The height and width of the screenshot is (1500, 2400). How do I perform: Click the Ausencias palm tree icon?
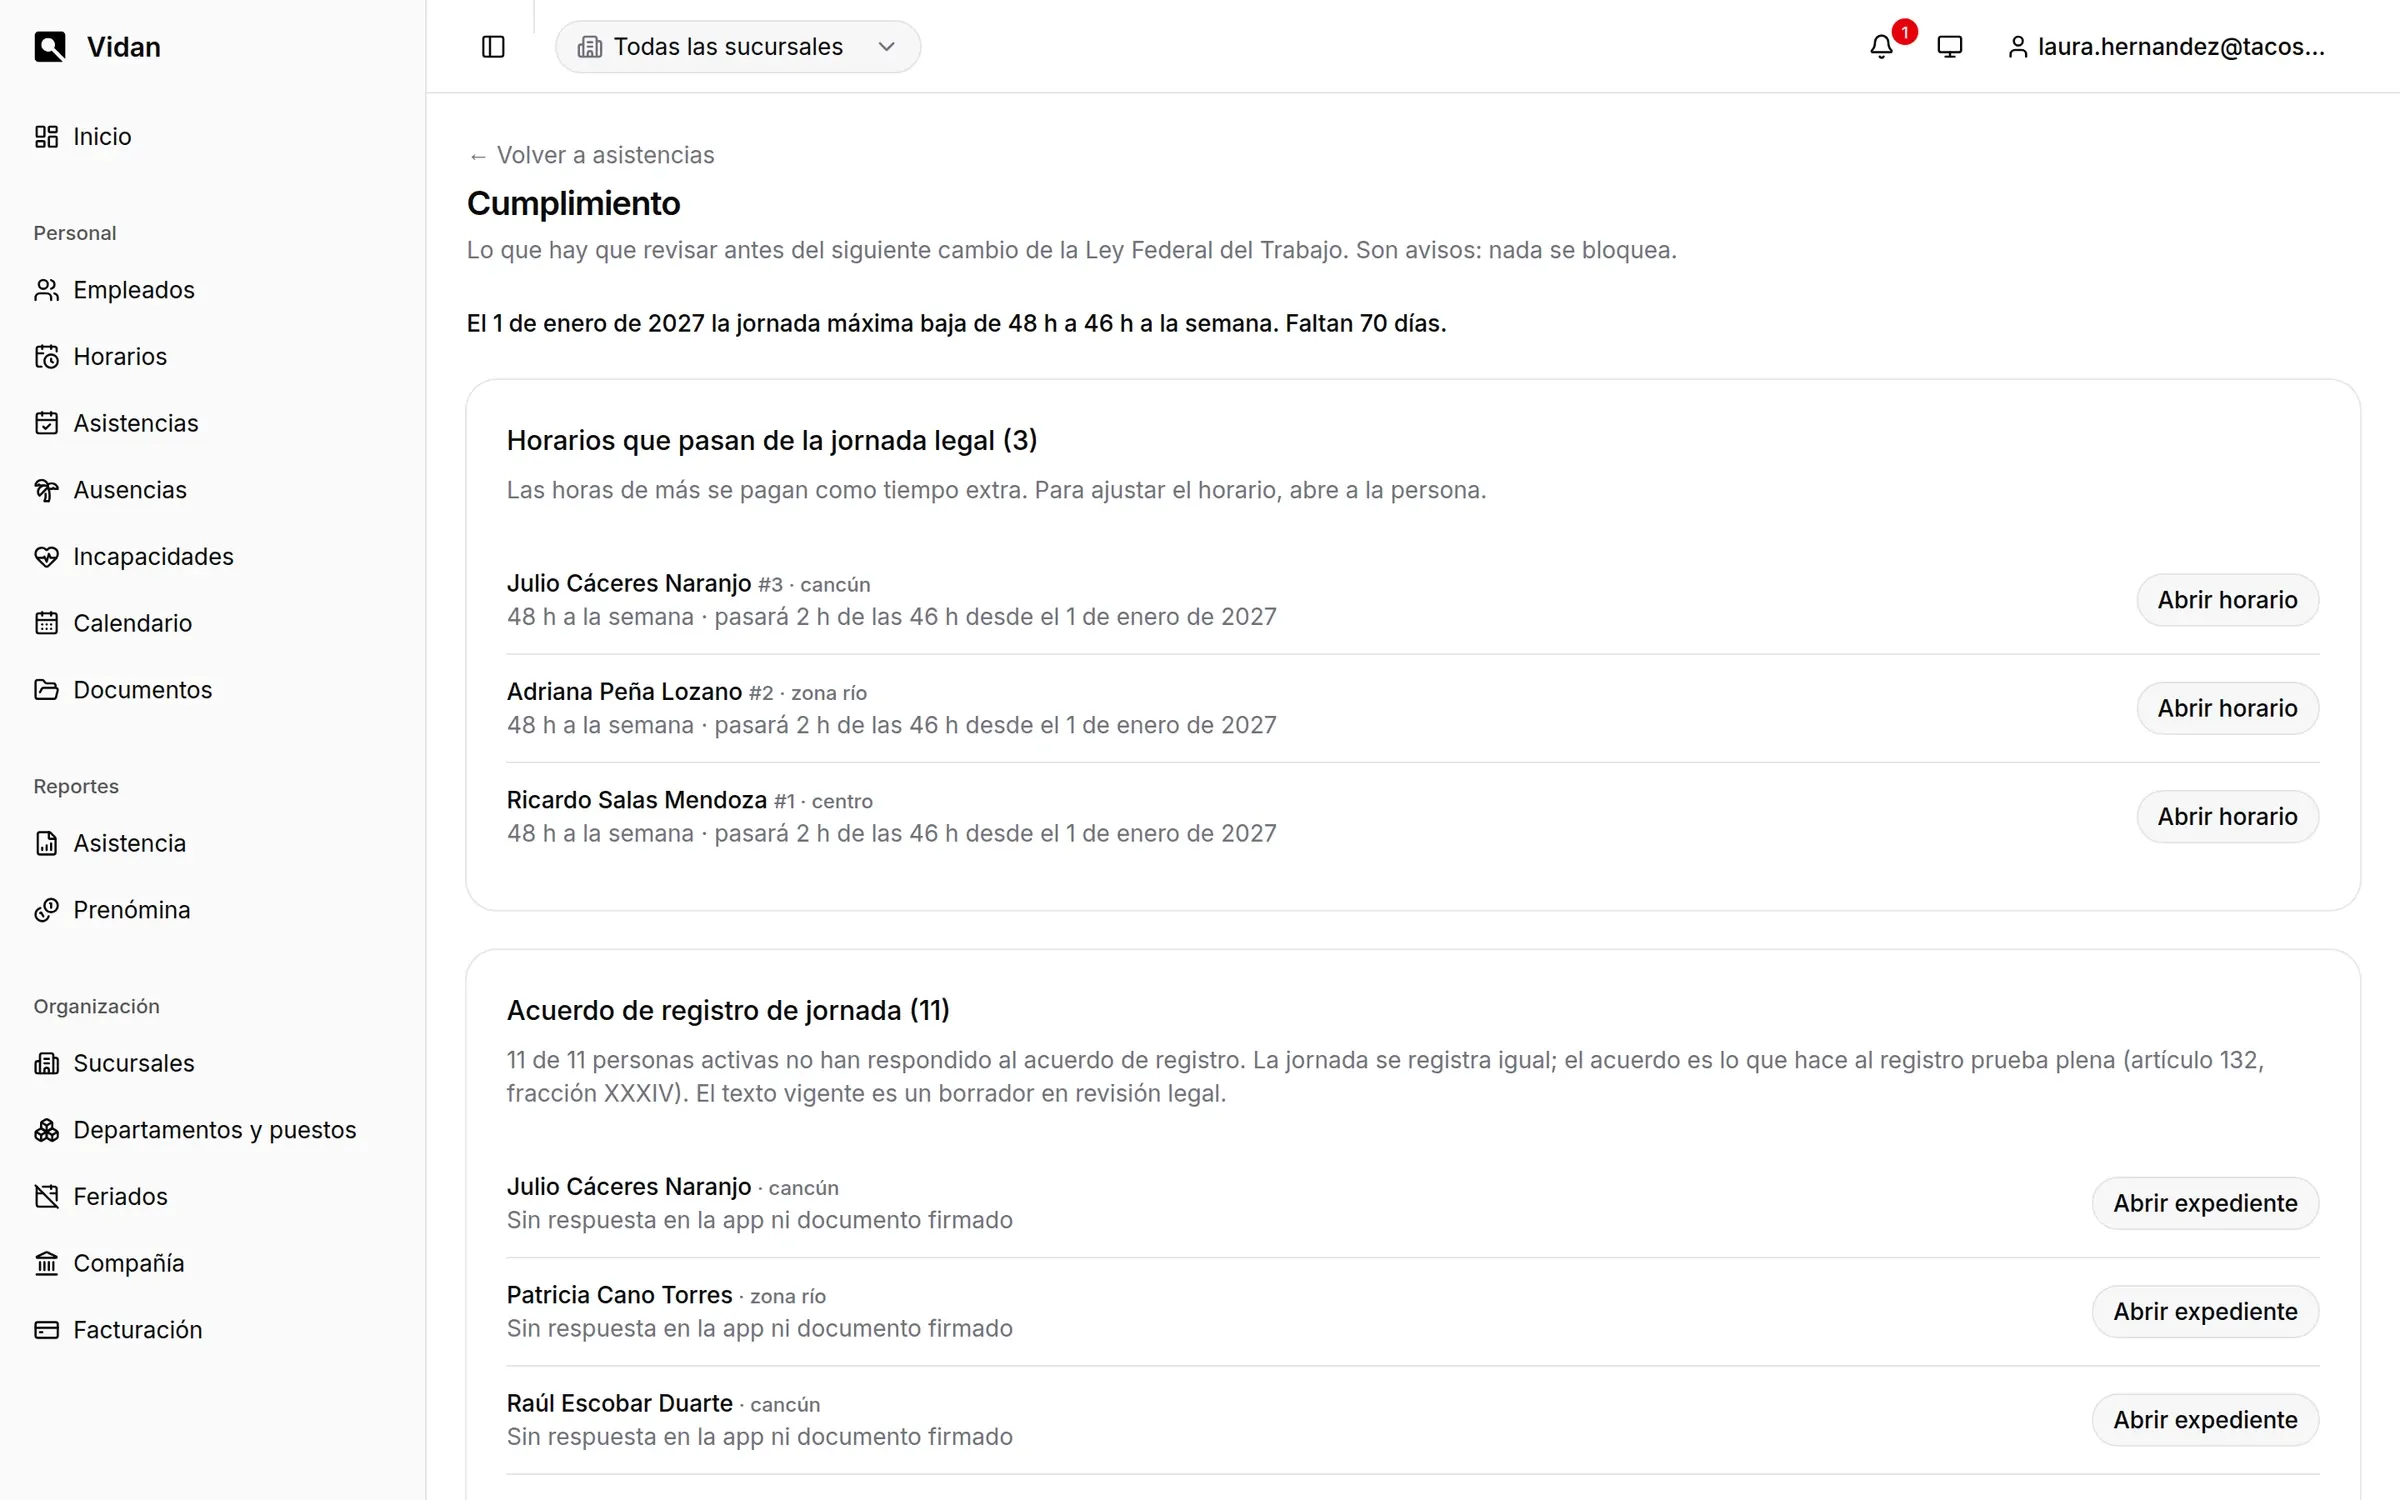tap(46, 490)
